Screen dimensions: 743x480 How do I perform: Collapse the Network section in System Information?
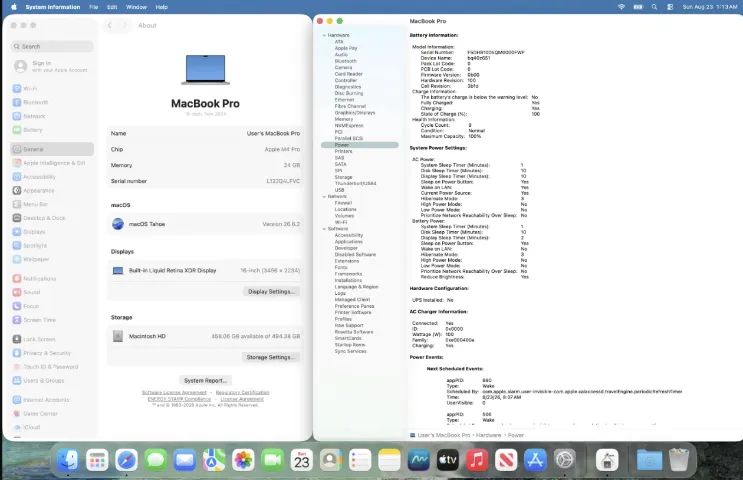coord(324,197)
